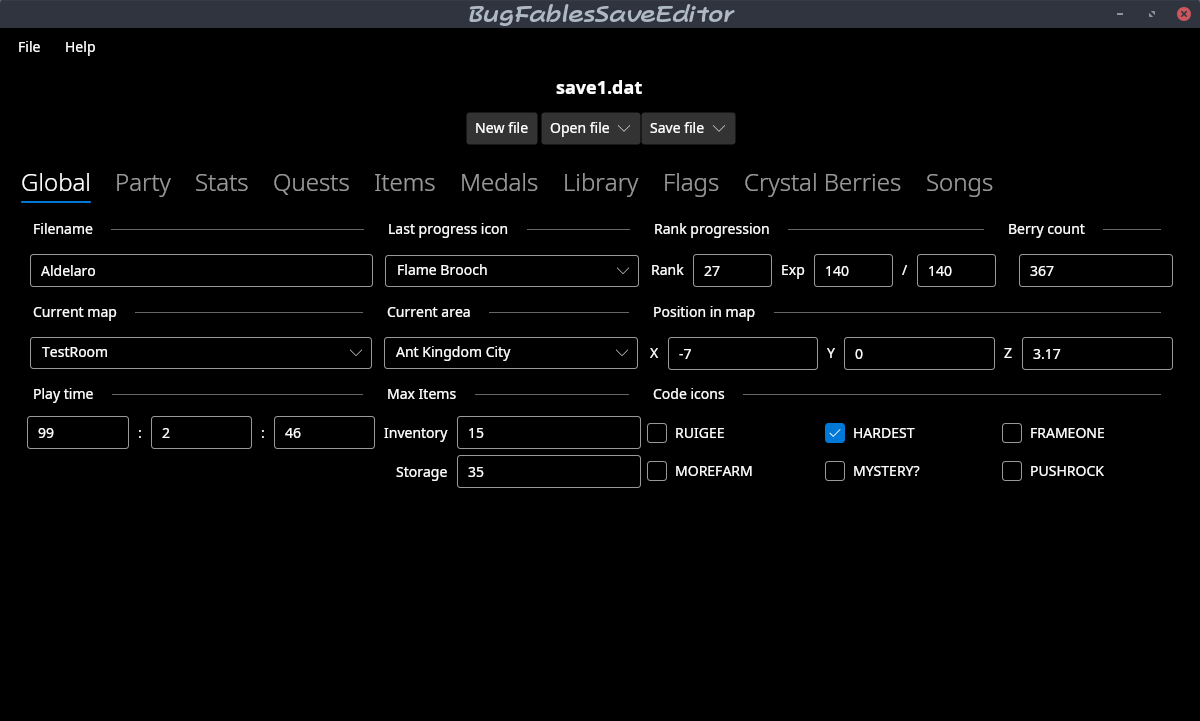Image resolution: width=1200 pixels, height=721 pixels.
Task: Minimize the BugFablesSaveEditor window
Action: coord(1118,14)
